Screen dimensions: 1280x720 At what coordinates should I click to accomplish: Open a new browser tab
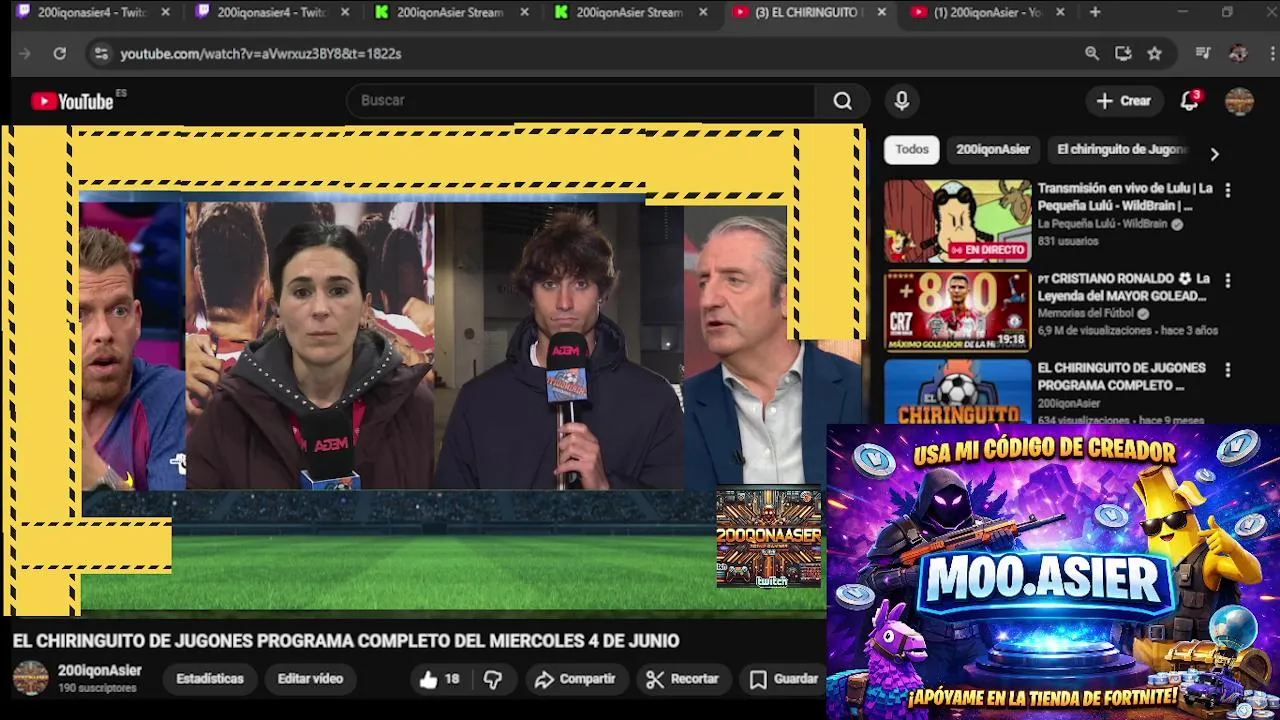point(1095,13)
